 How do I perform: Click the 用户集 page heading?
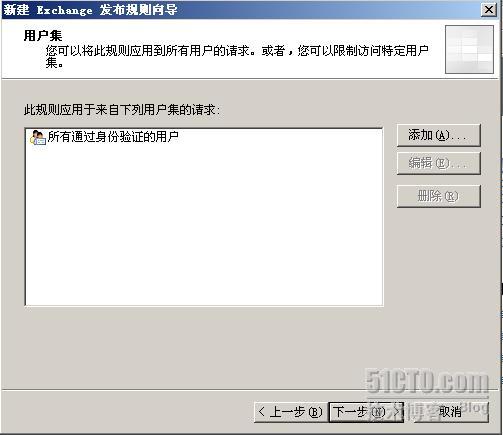pos(43,35)
